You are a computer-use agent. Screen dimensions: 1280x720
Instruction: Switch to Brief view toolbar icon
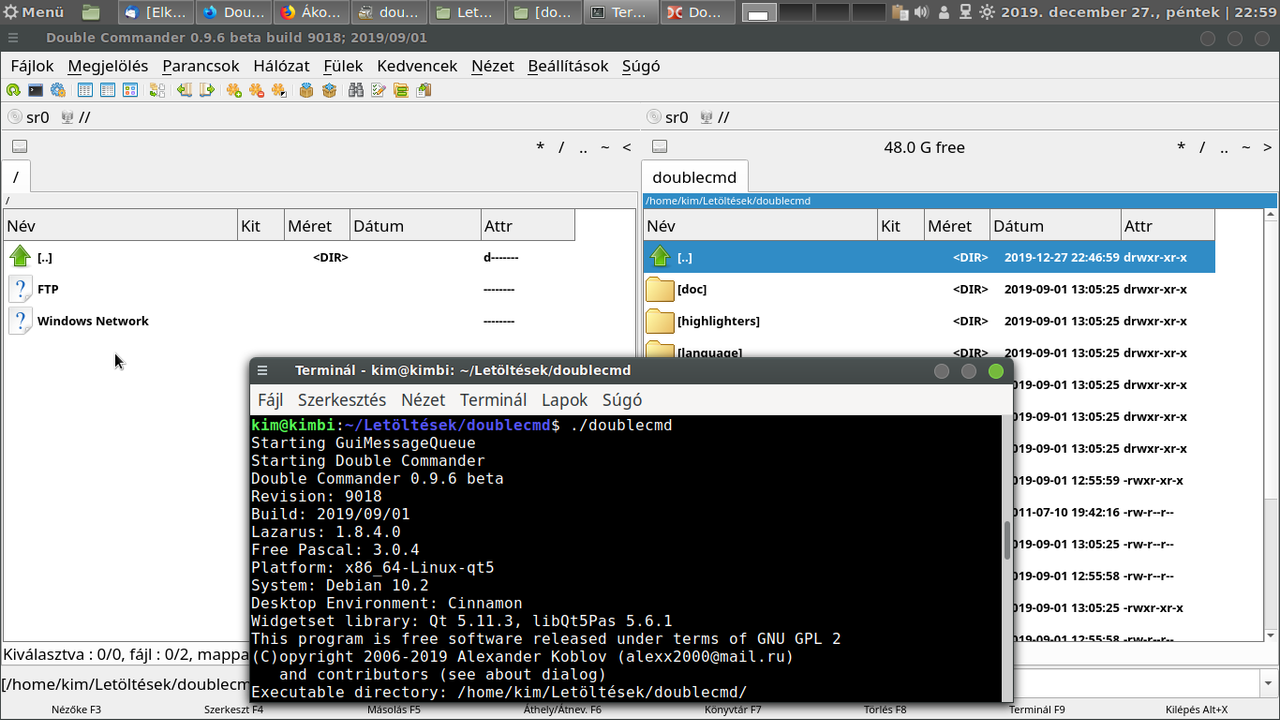click(85, 90)
